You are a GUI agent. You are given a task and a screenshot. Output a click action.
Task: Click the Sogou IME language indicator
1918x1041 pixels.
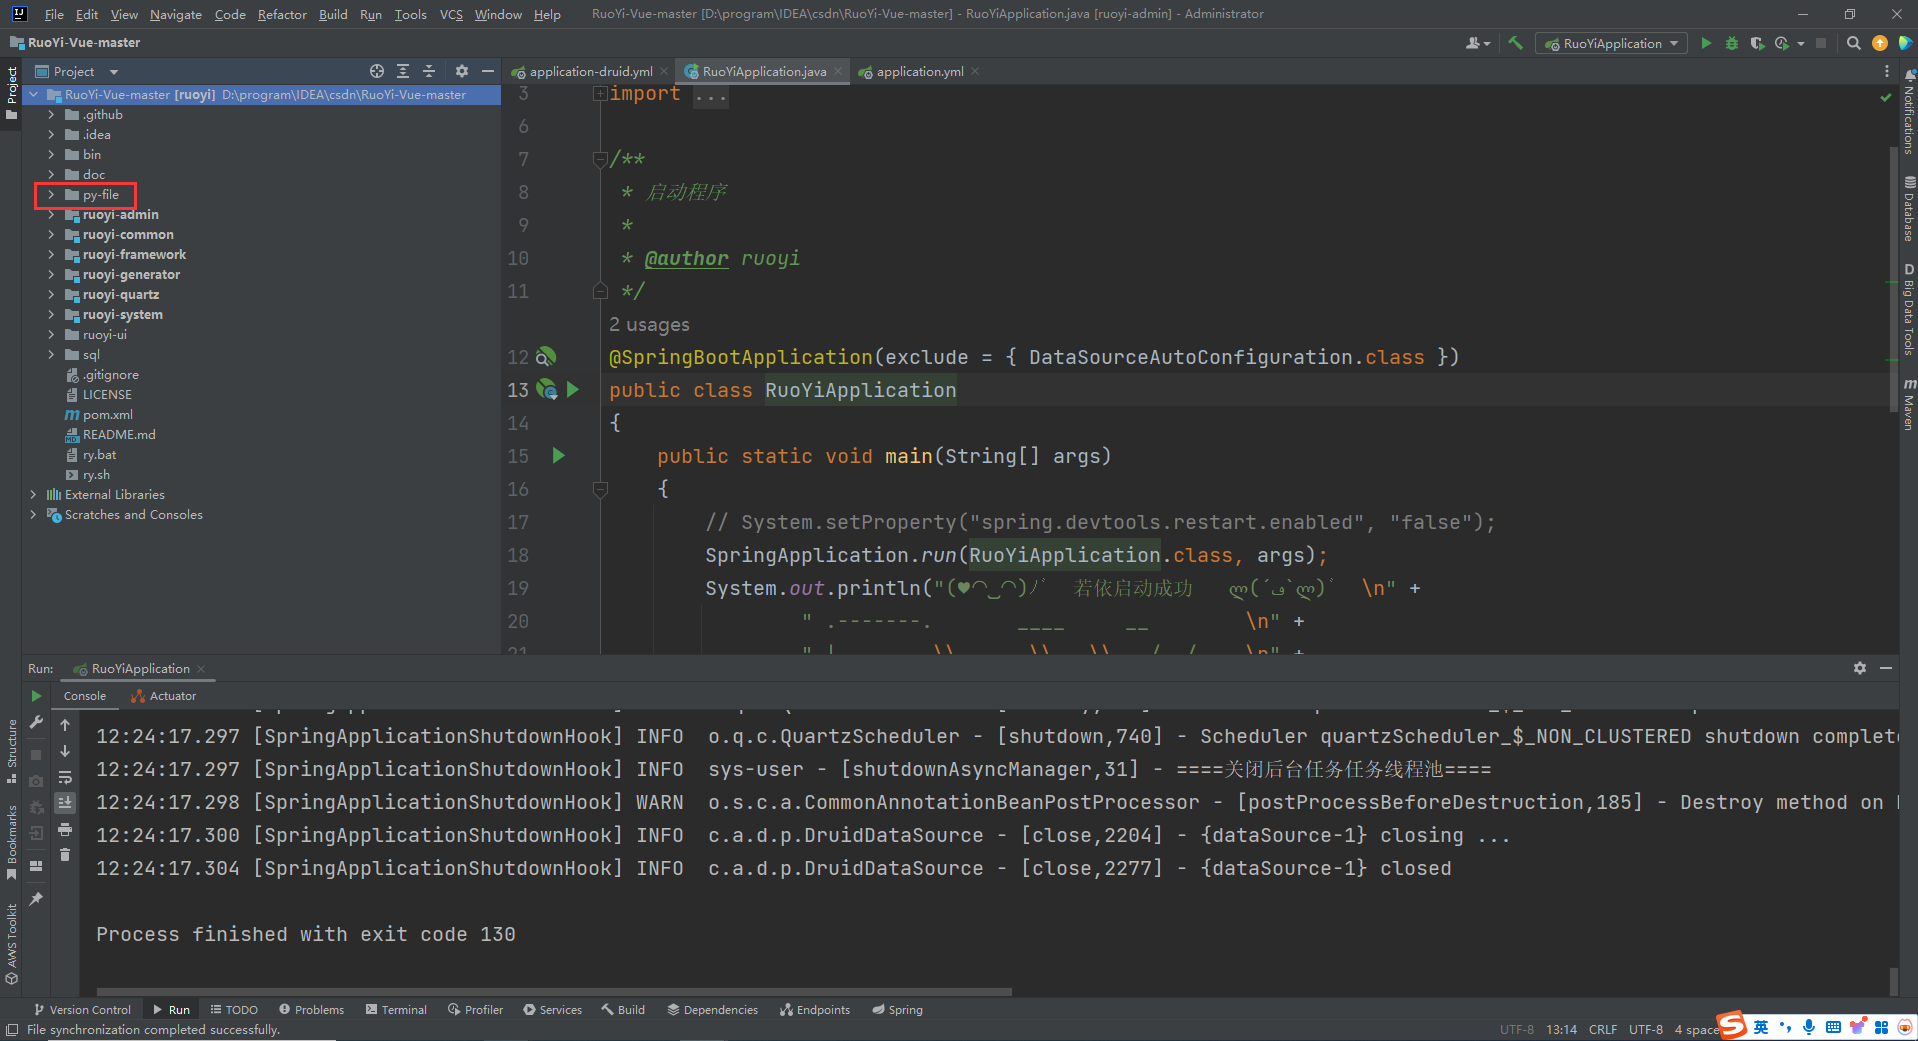[x=1761, y=1027]
